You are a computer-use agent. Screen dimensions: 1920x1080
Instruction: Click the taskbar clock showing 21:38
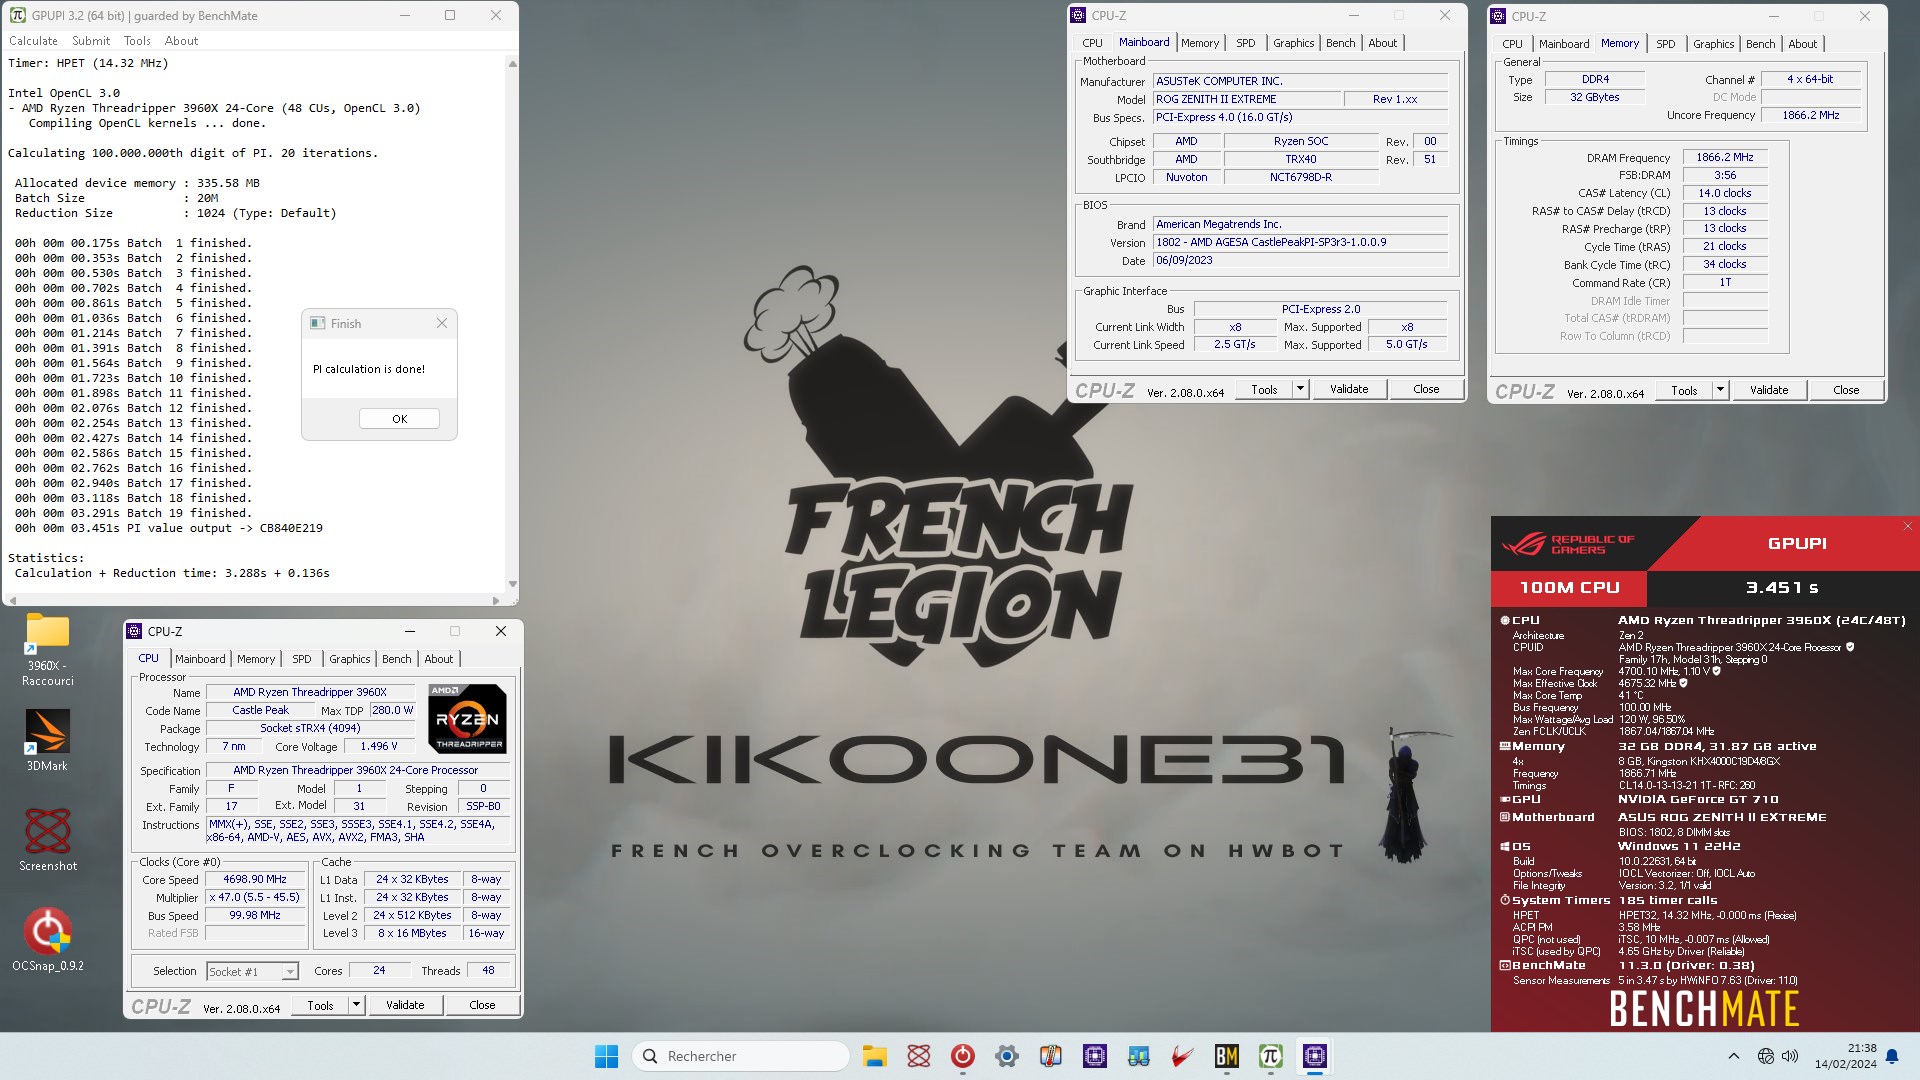1846,1056
